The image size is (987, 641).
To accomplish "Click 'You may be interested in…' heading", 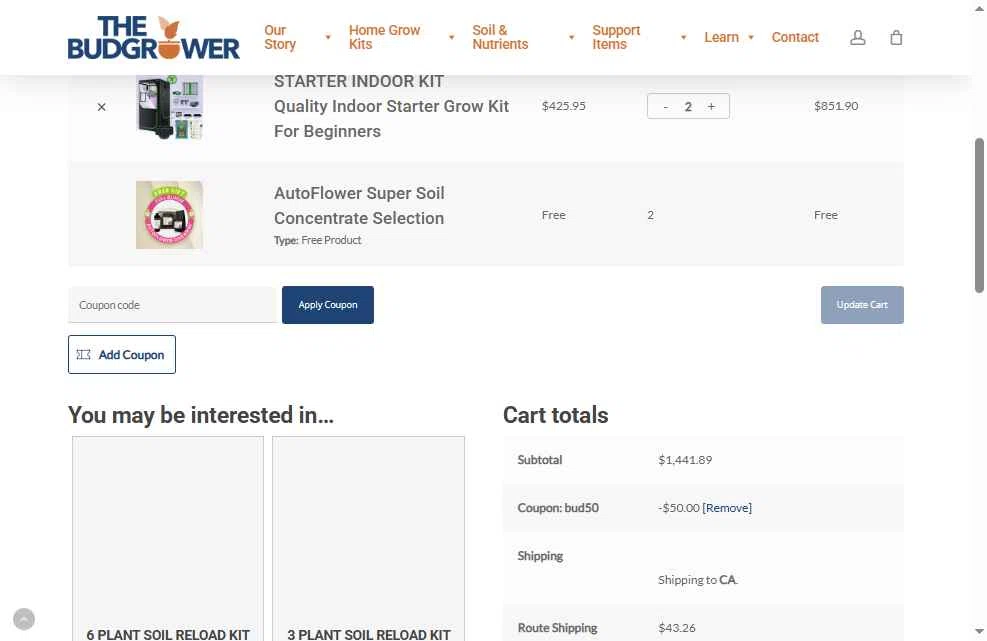I will click(x=201, y=415).
